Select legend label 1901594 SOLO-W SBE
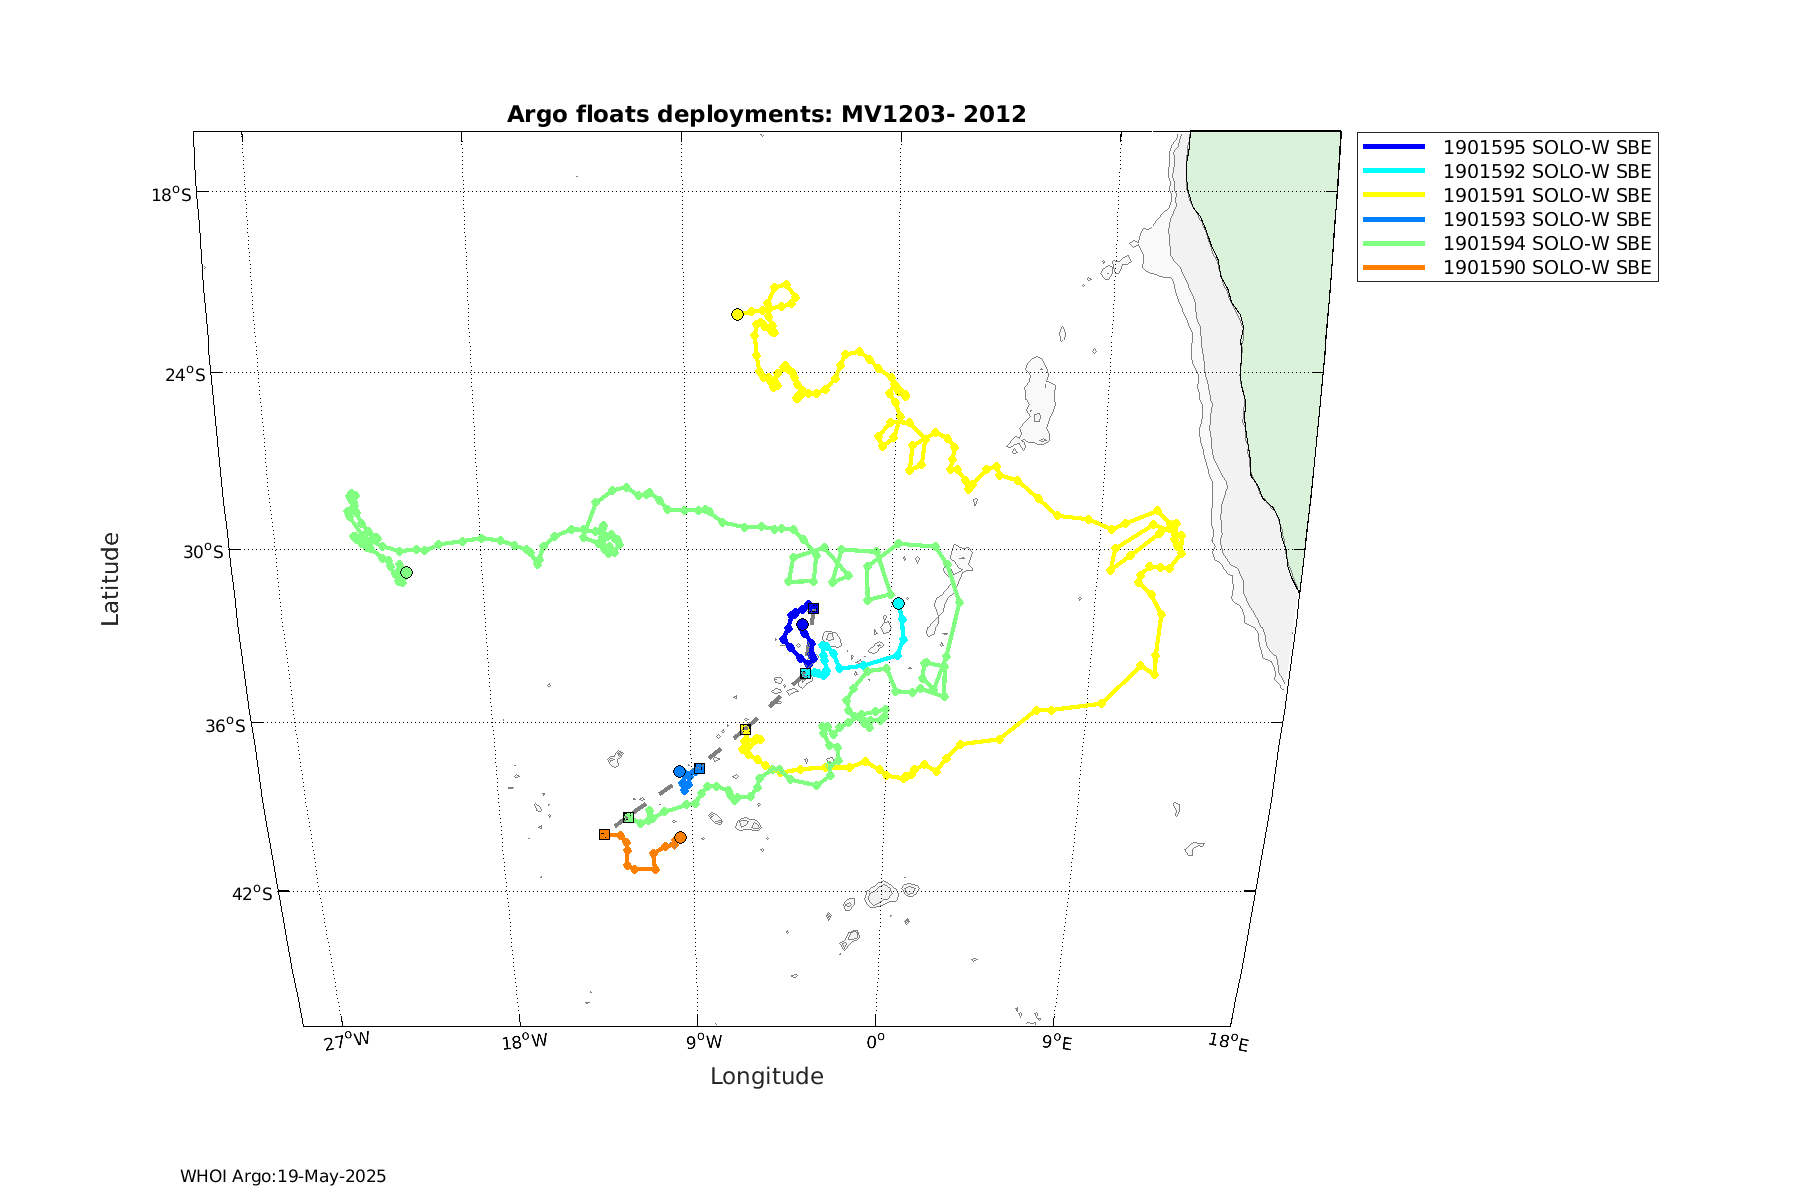This screenshot has height=1200, width=1800. [x=1546, y=244]
